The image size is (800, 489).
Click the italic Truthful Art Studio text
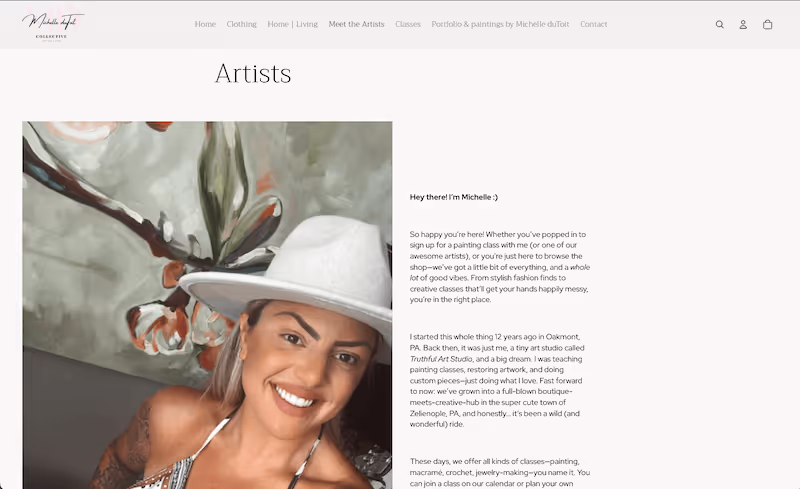[441, 359]
